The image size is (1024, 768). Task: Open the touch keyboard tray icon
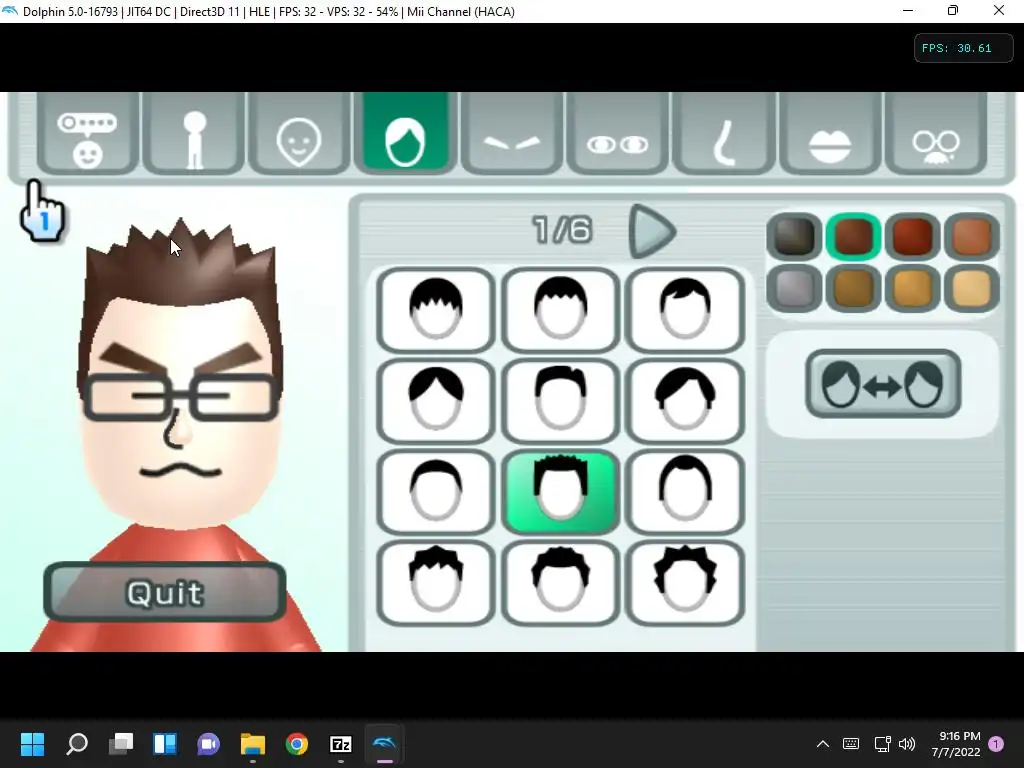tap(851, 744)
